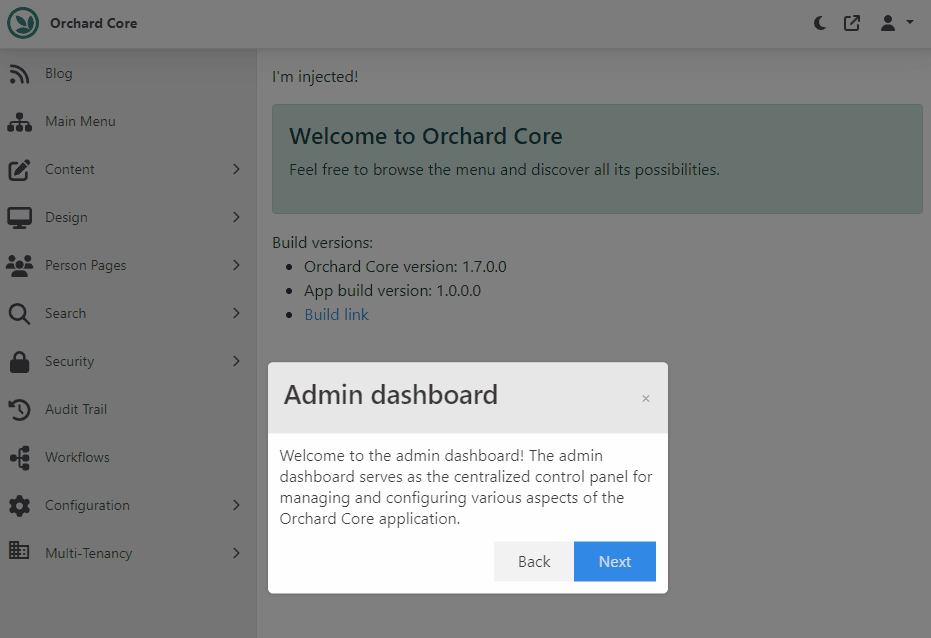Viewport: 931px width, 638px height.
Task: Expand the user menu dropdown arrow
Action: [x=910, y=22]
